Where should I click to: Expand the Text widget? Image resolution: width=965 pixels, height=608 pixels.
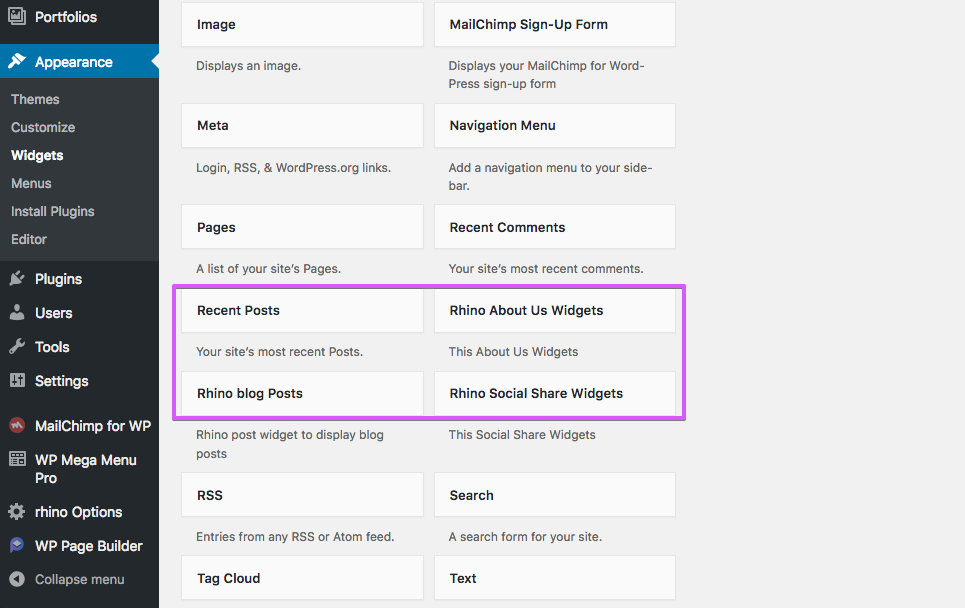[x=555, y=578]
